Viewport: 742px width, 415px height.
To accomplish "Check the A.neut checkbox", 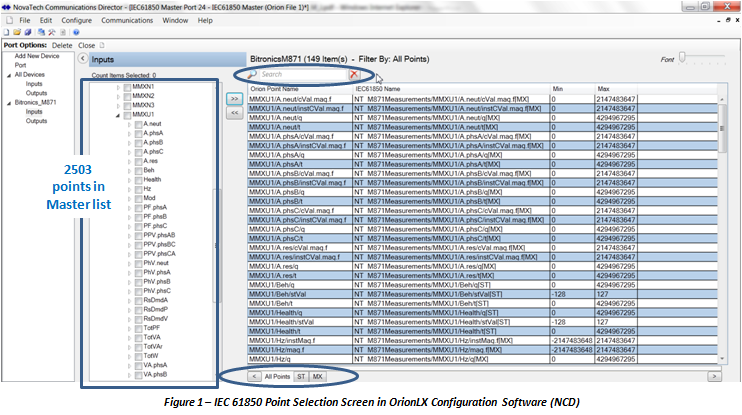I will pos(139,124).
